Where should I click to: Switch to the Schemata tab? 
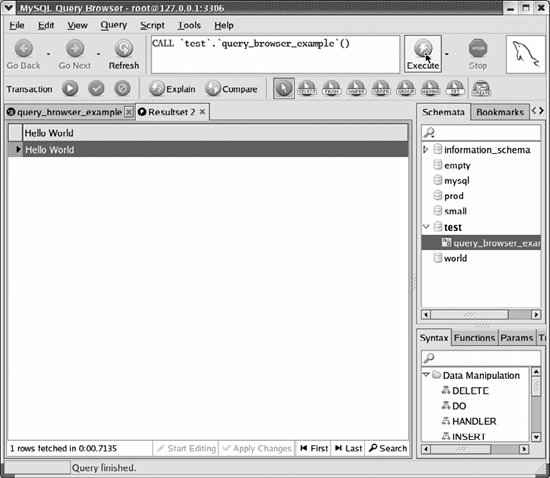coord(443,112)
